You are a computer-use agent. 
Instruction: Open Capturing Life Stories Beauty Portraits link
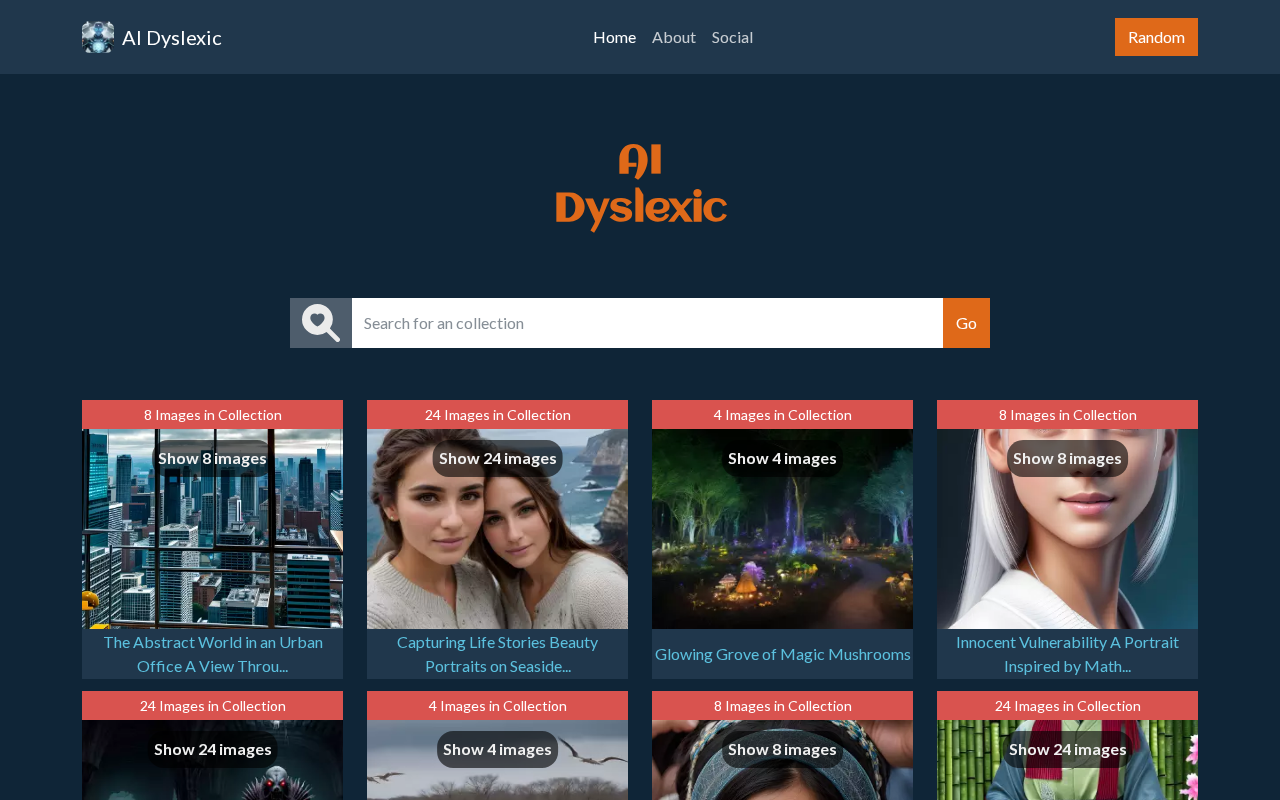pos(497,654)
